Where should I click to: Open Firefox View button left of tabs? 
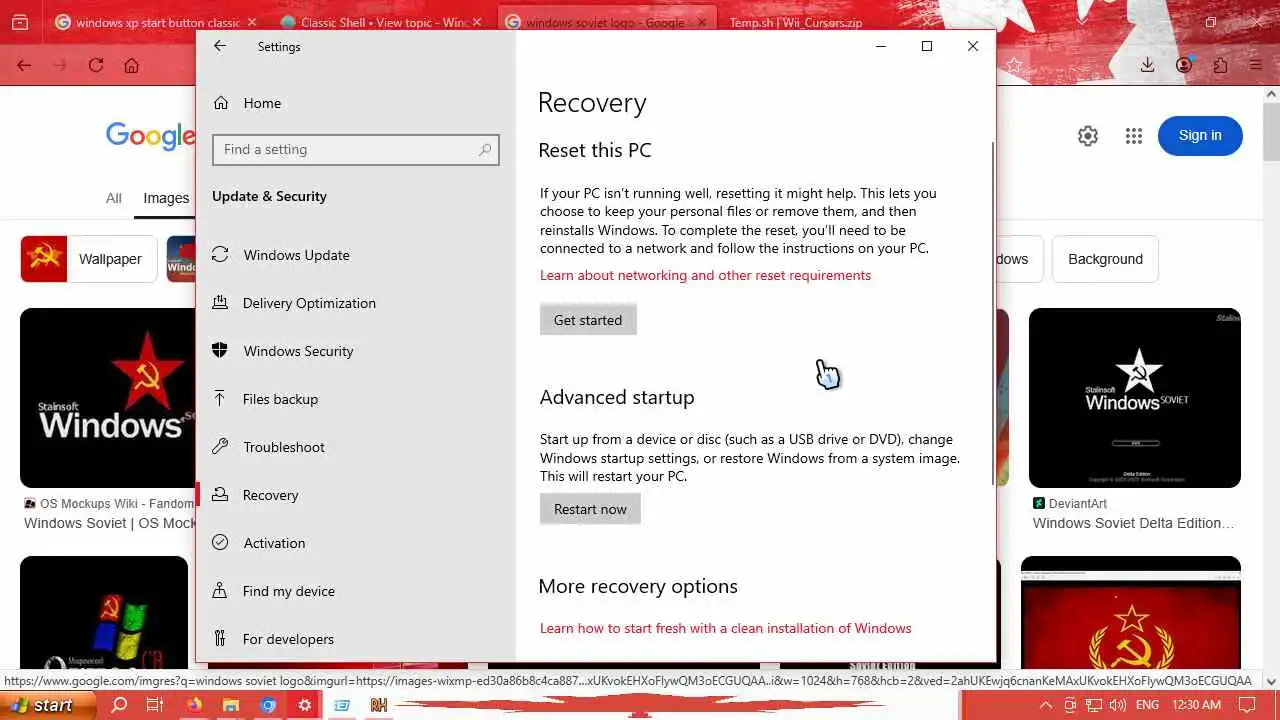click(20, 22)
